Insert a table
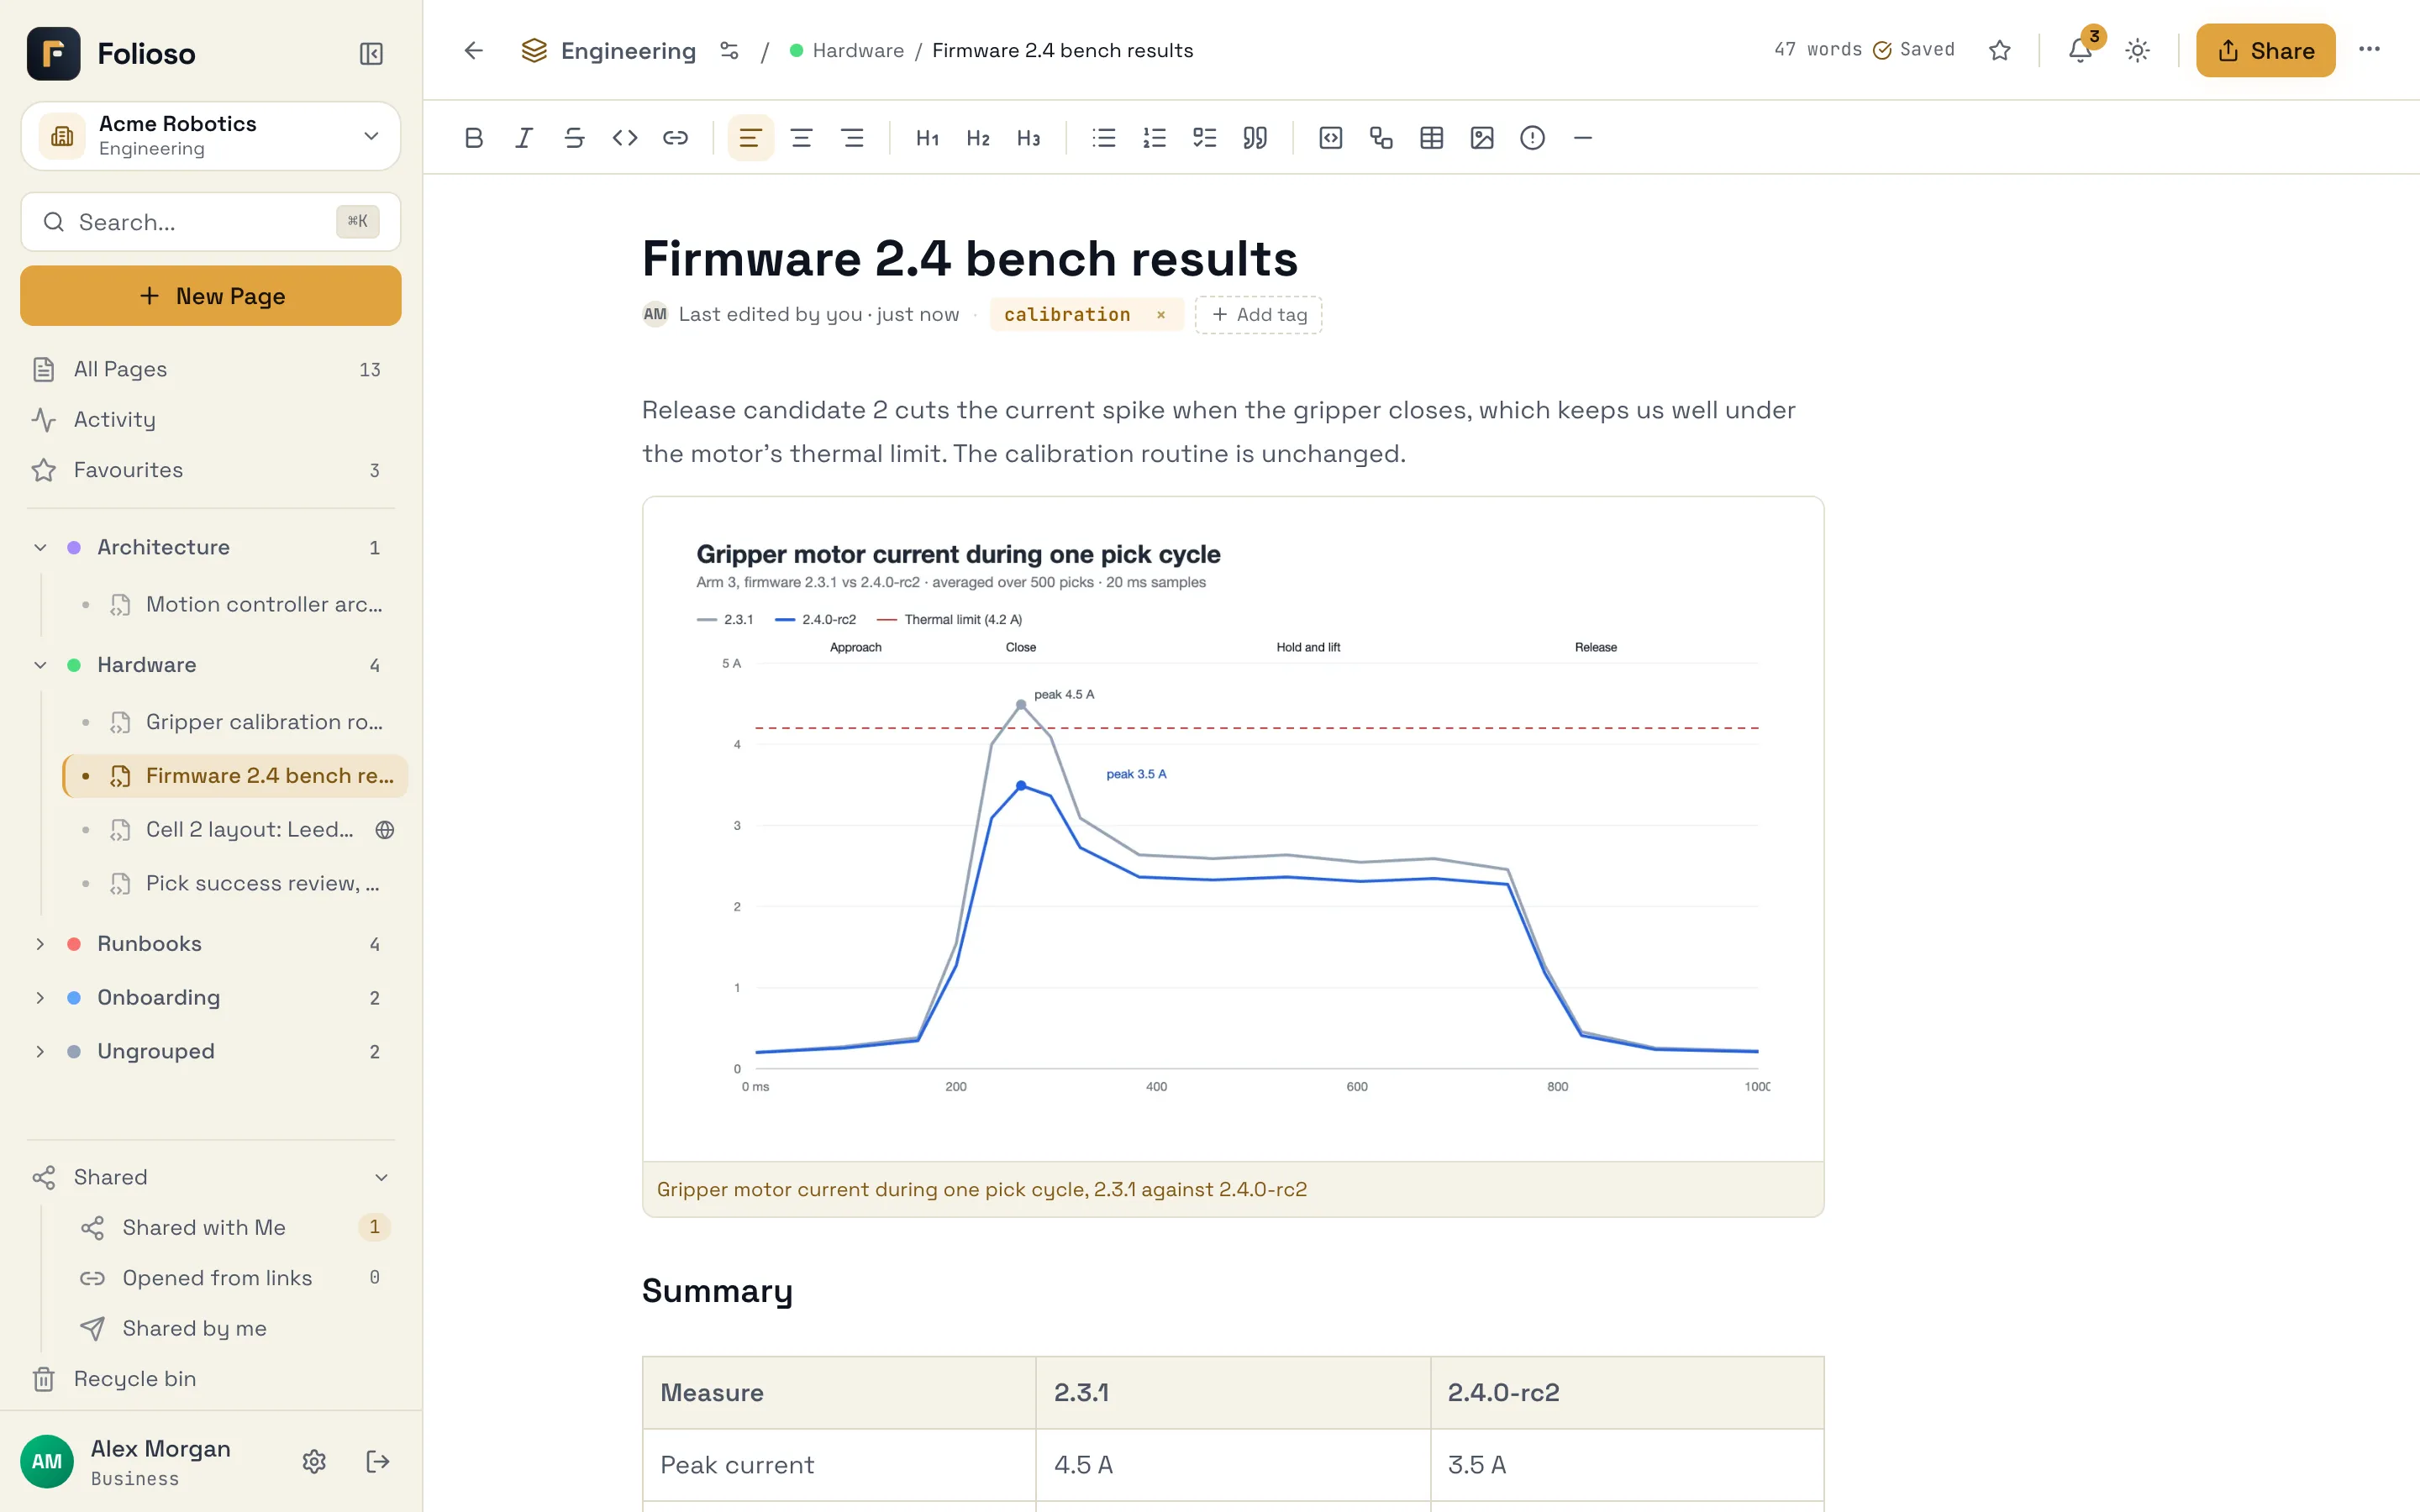2420x1512 pixels. pos(1431,138)
